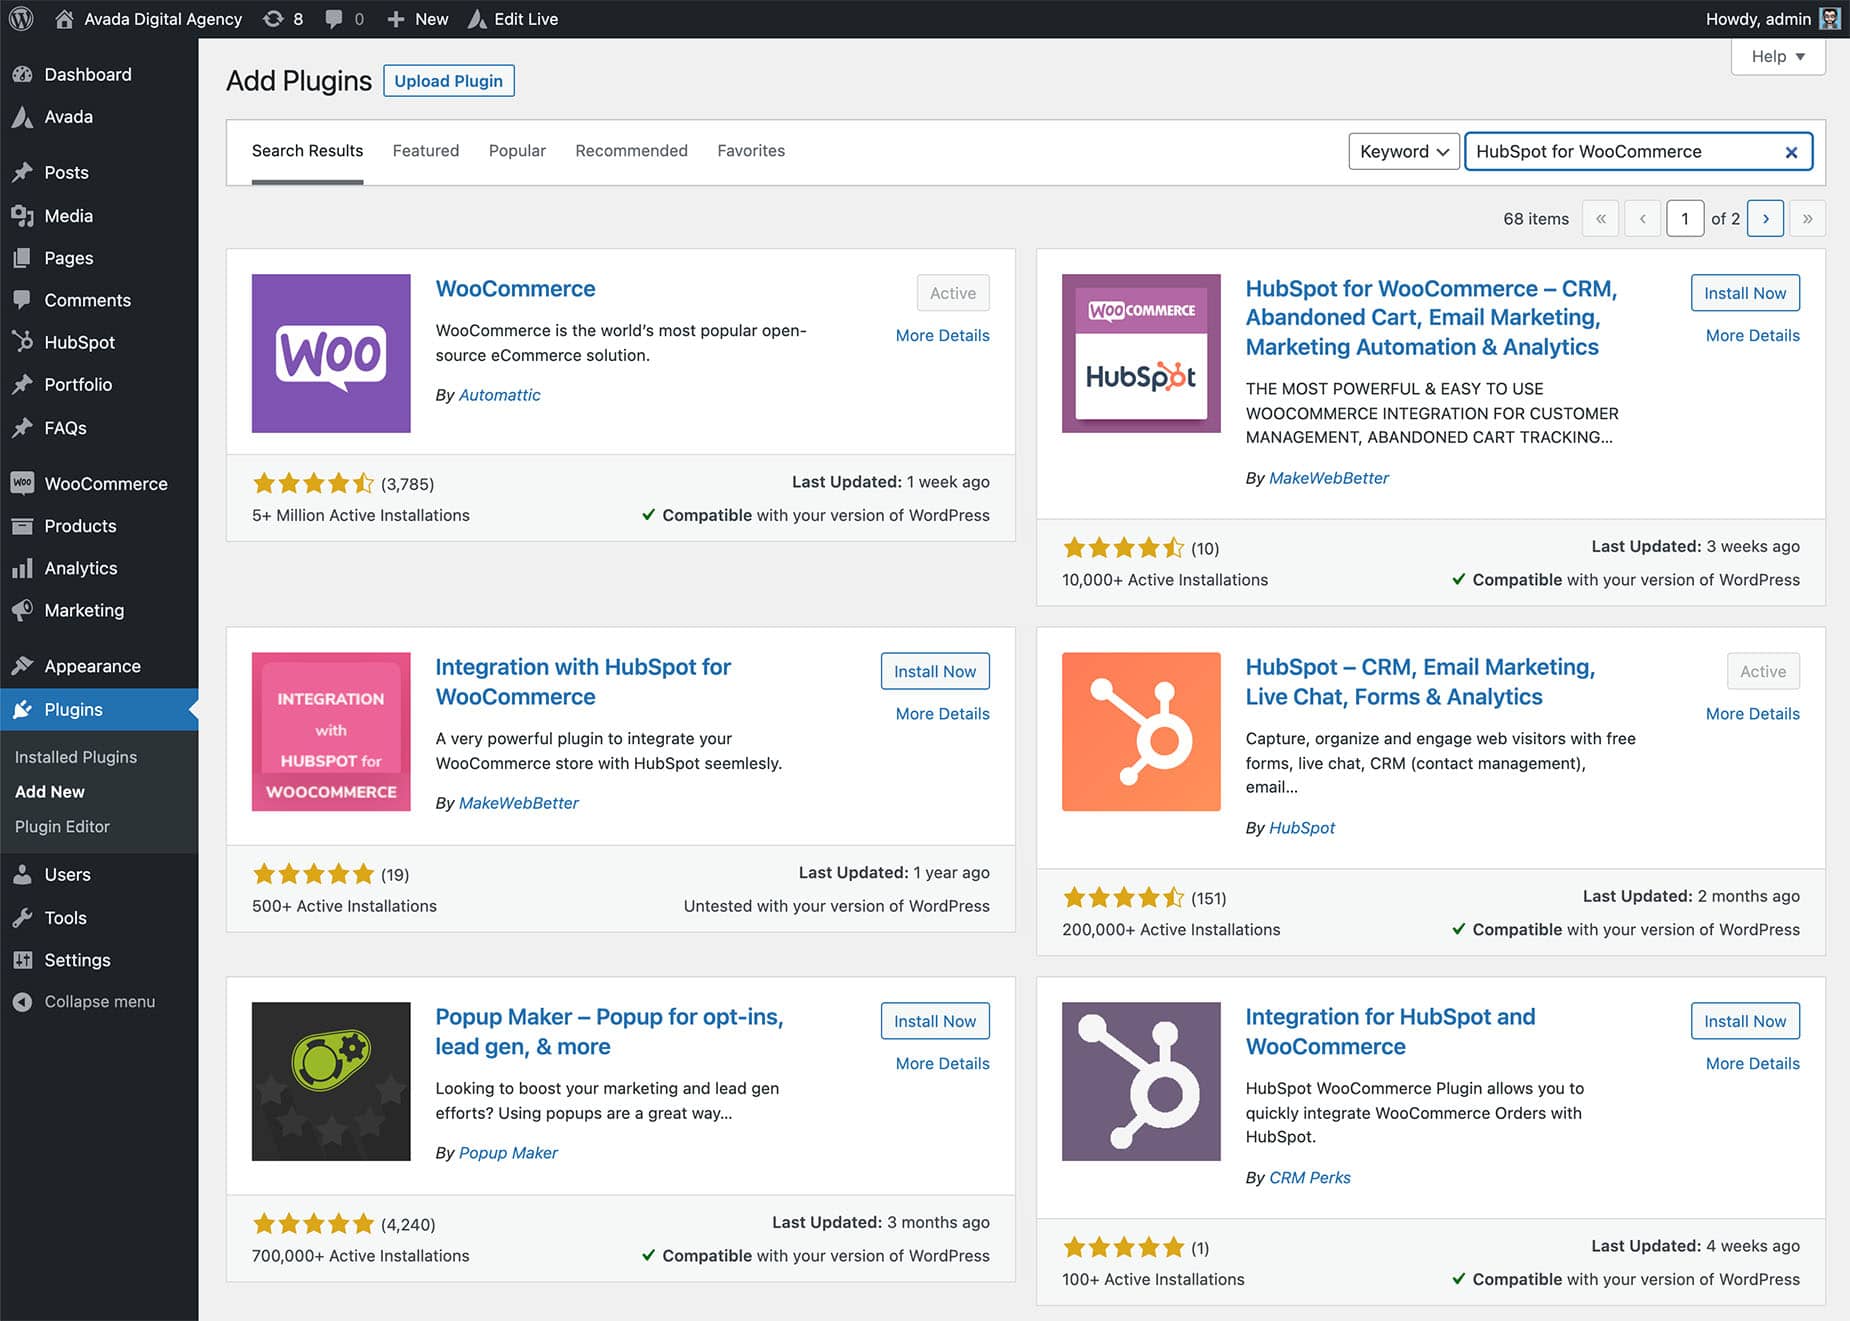Open More Details for WooCommerce plugin
This screenshot has width=1850, height=1321.
point(942,335)
